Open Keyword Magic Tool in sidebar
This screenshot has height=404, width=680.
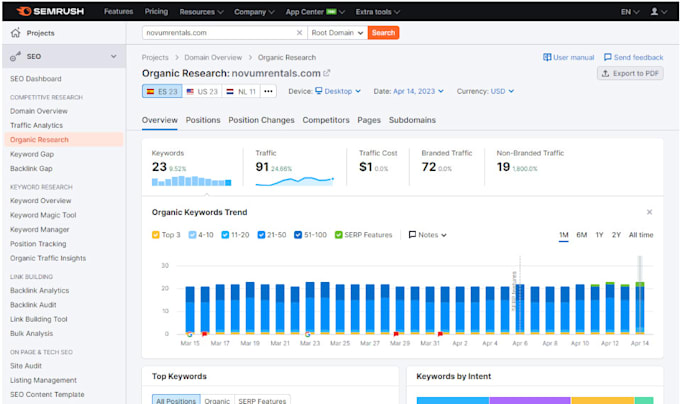[43, 215]
